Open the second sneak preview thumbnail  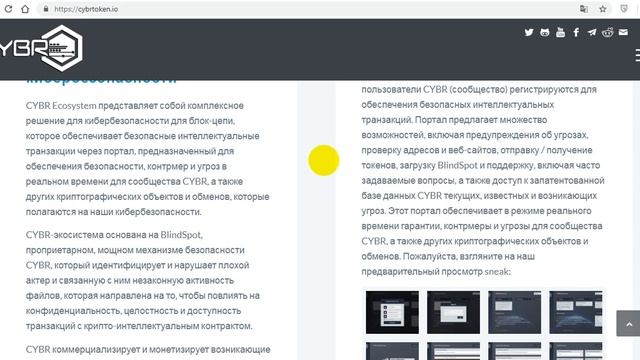coord(453,312)
